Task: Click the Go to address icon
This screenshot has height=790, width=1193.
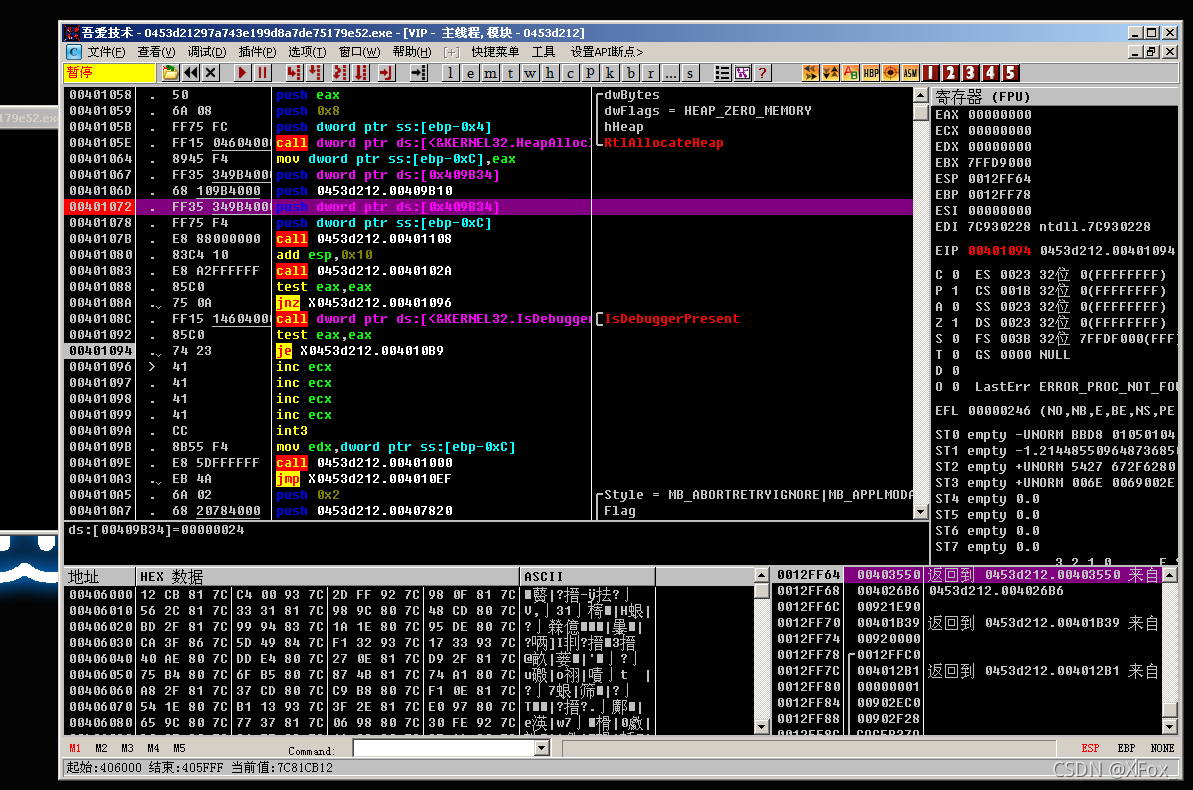Action: point(418,73)
